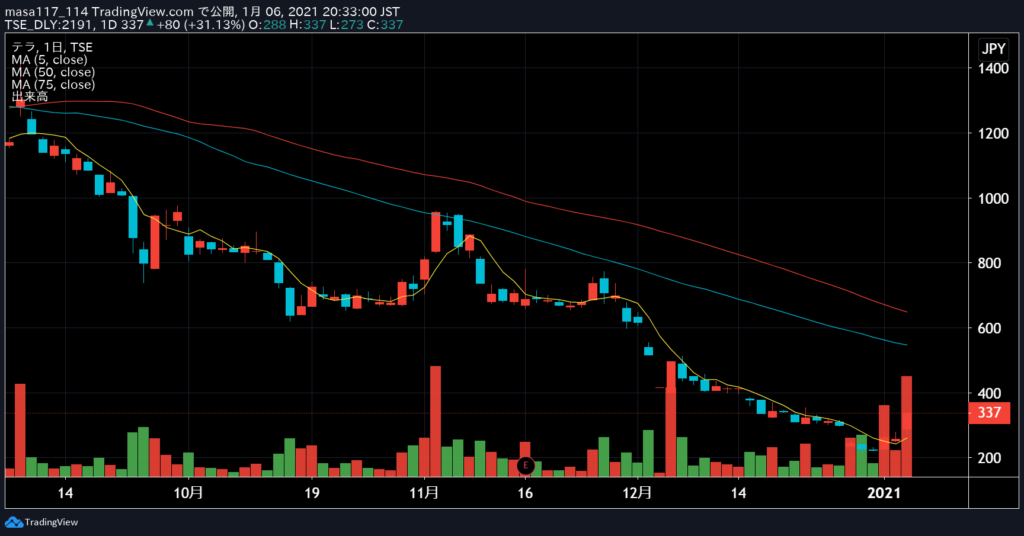1024x536 pixels.
Task: Click the 出来高 volume indicator label
Action: click(x=29, y=97)
